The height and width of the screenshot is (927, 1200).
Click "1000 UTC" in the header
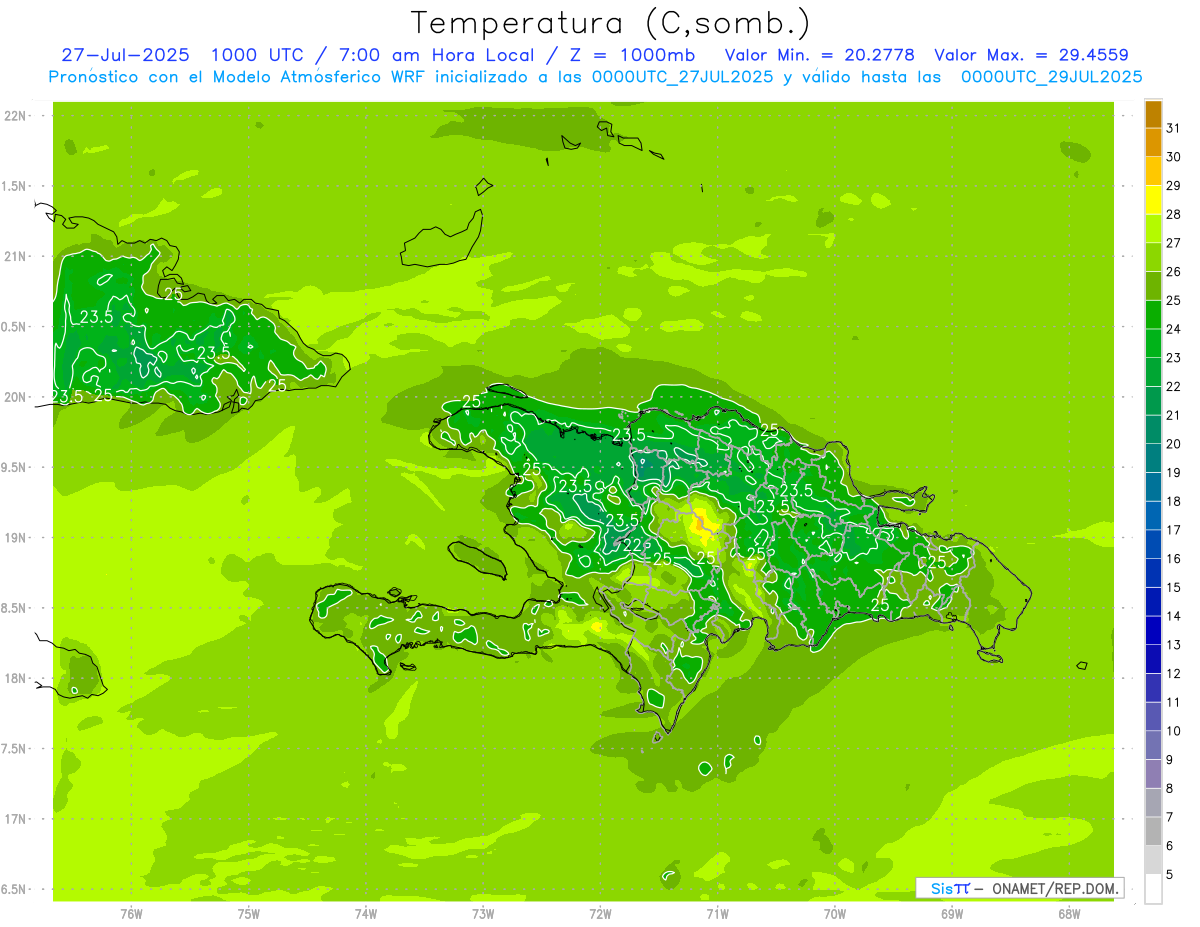click(x=256, y=55)
